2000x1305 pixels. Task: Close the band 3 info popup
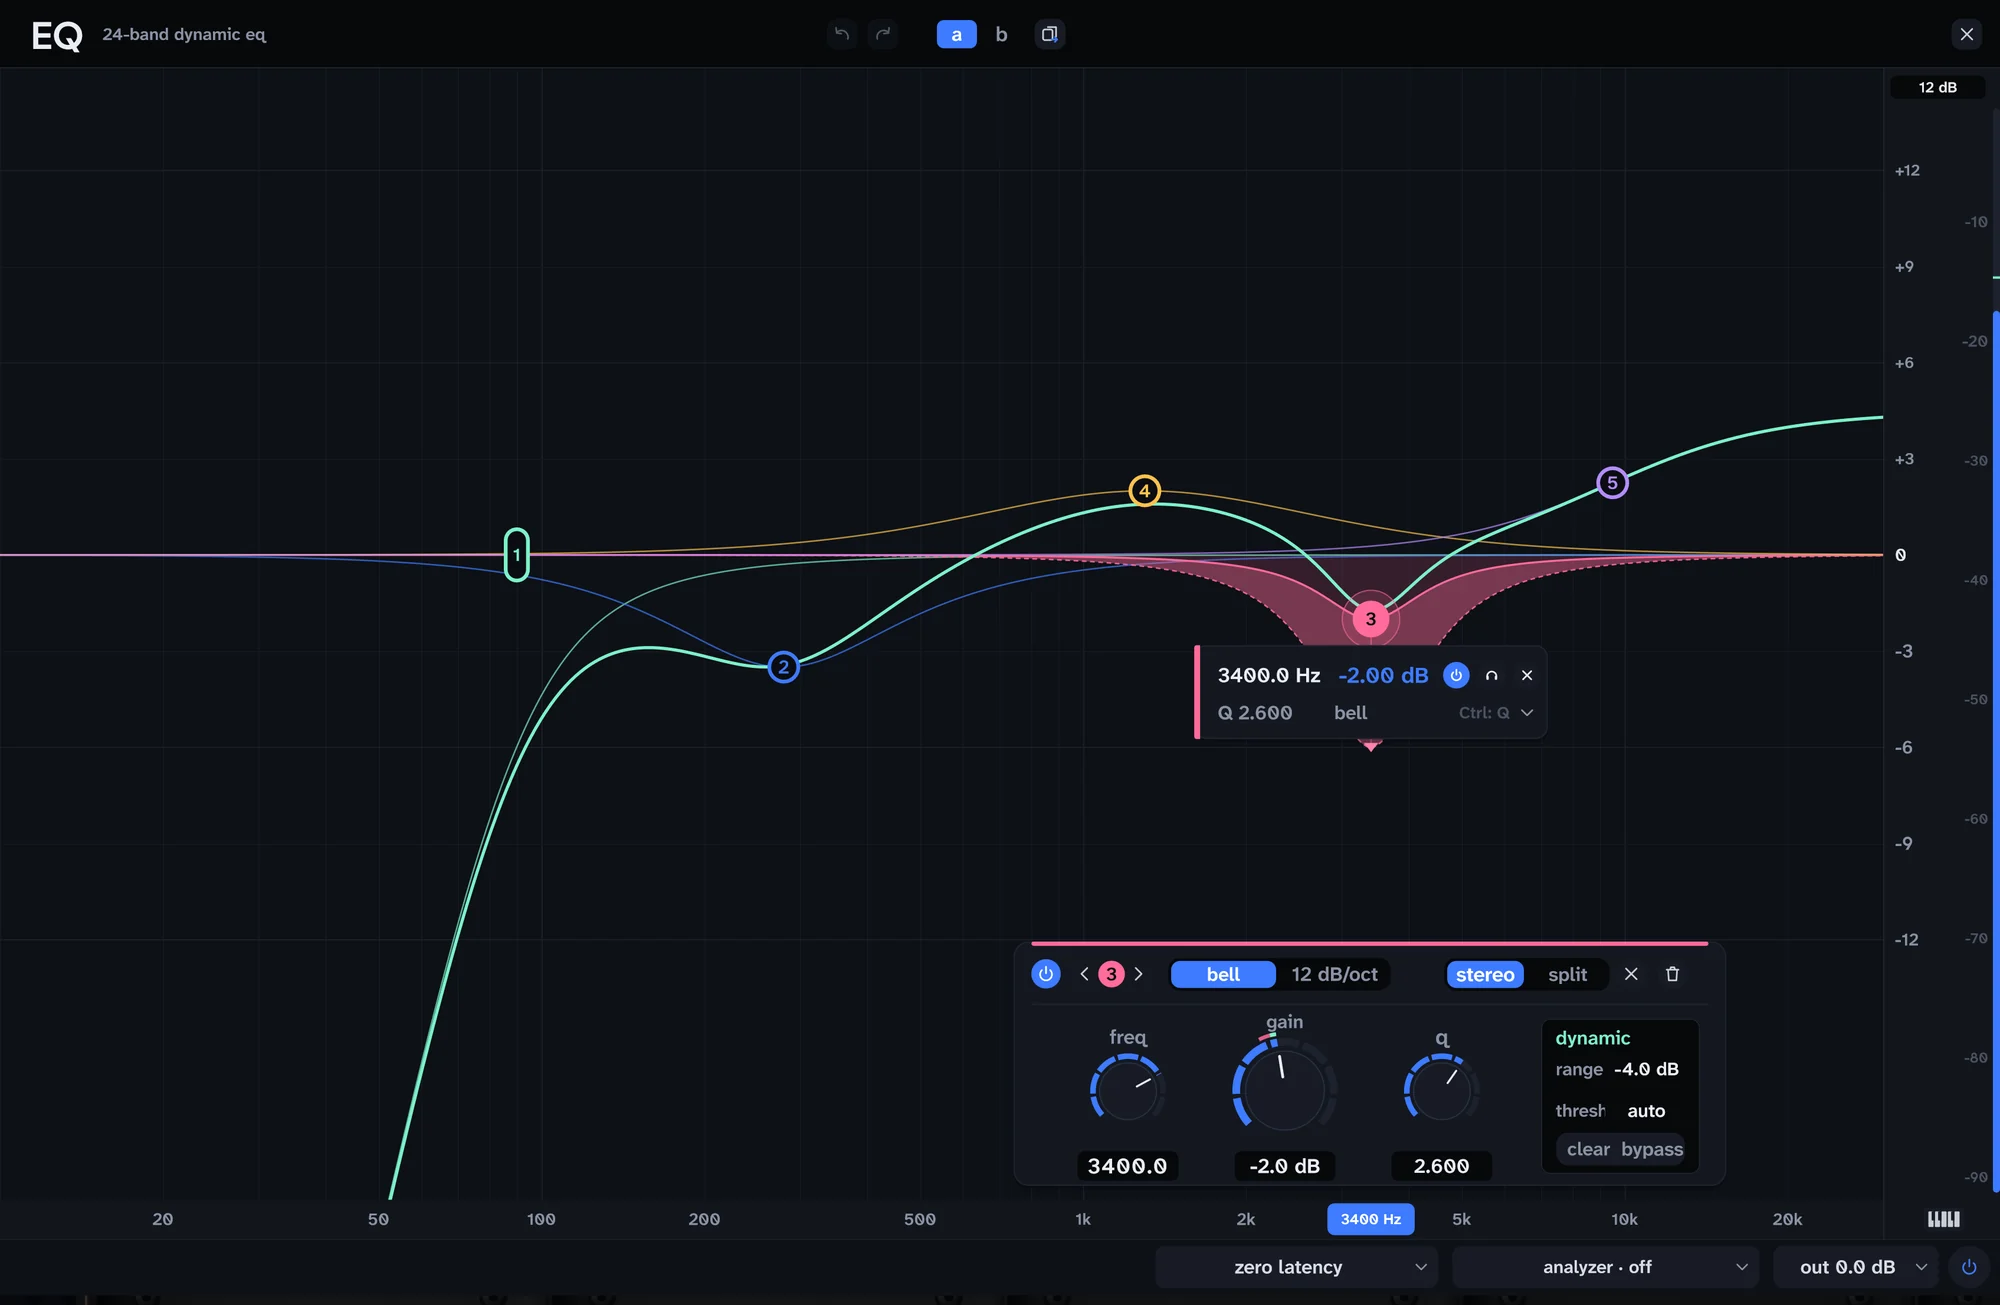[x=1527, y=675]
